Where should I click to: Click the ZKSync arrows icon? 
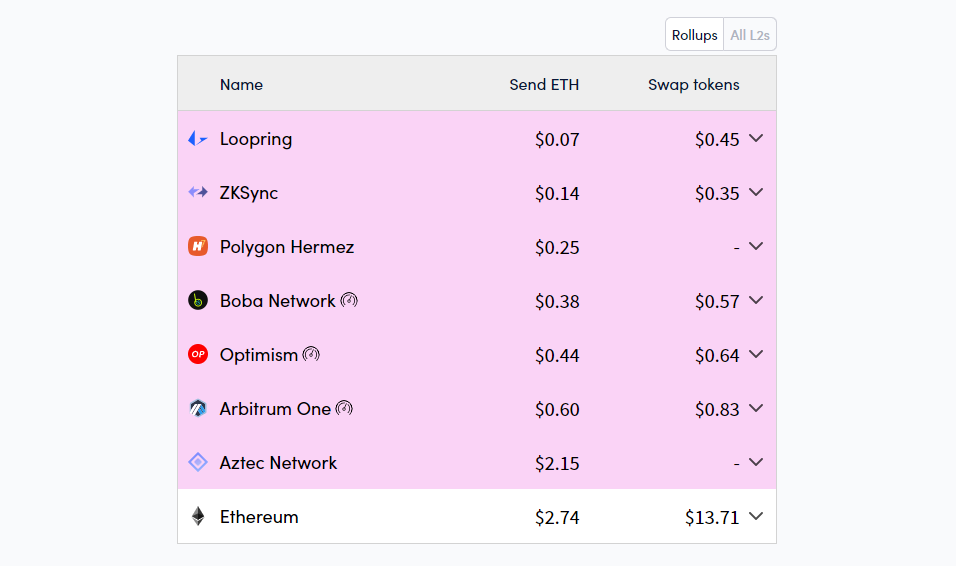click(198, 192)
